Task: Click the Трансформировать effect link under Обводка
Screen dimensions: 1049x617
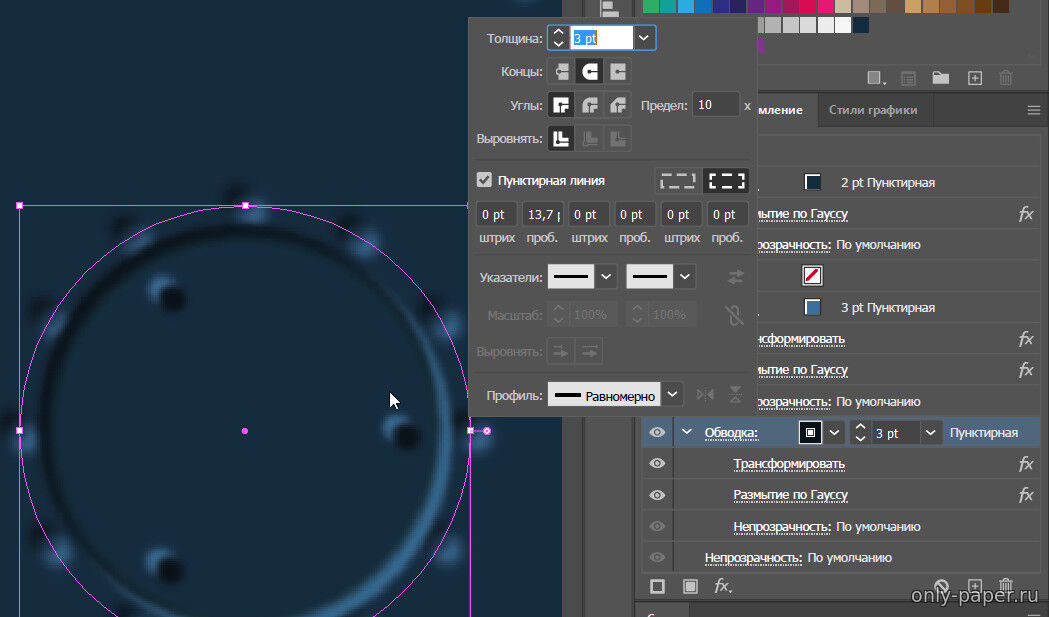Action: click(788, 464)
